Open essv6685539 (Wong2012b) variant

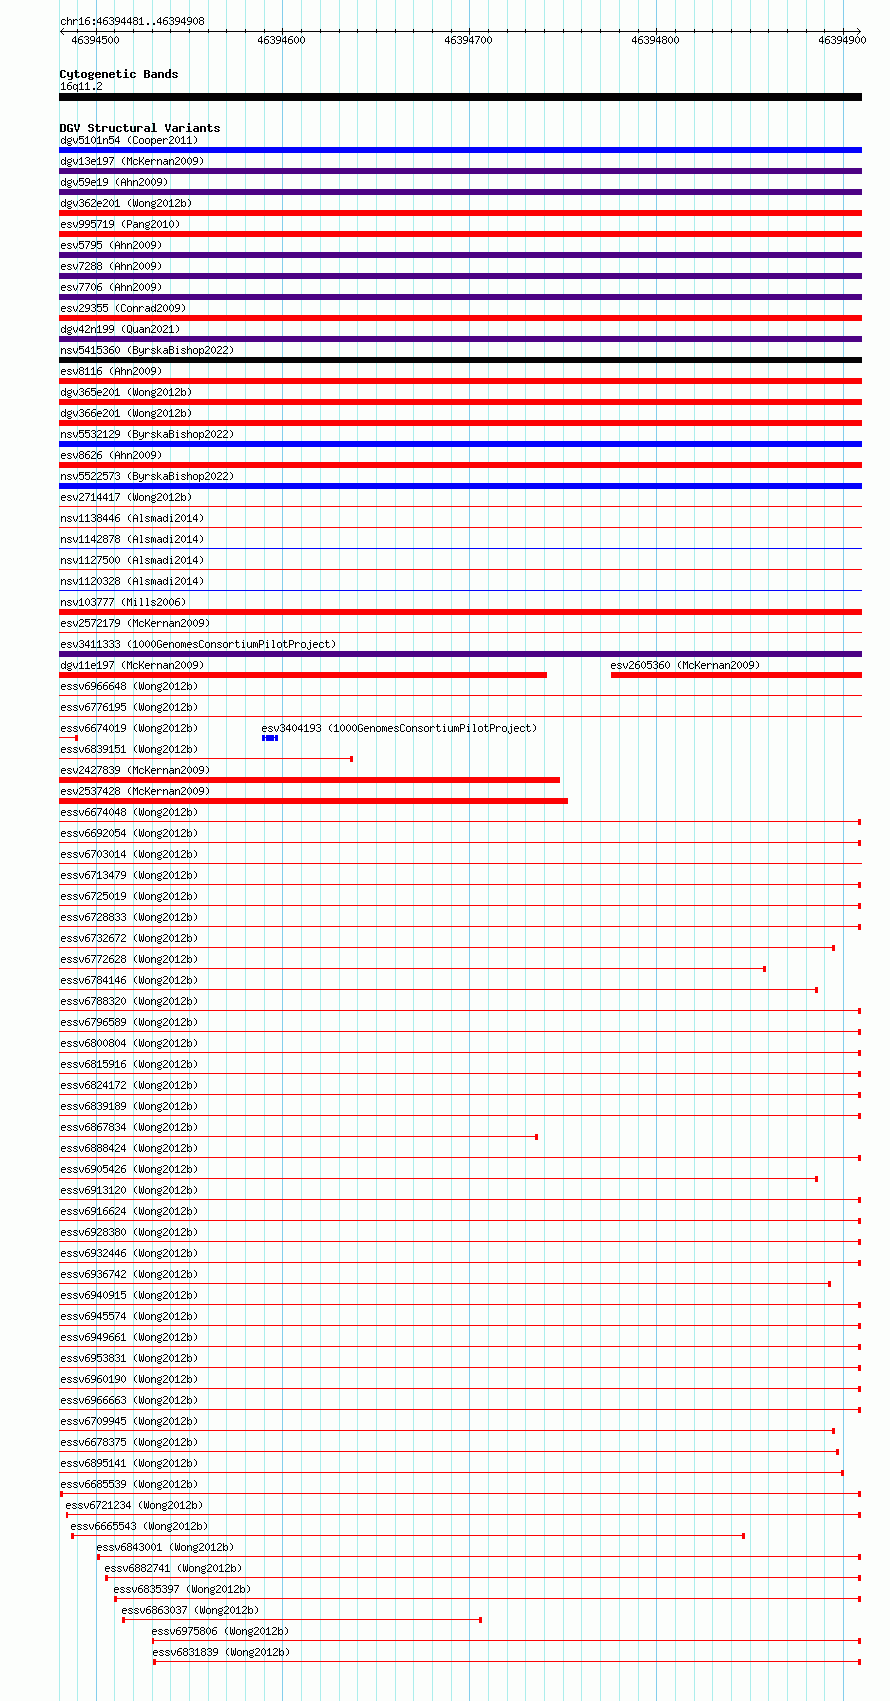[x=129, y=1484]
